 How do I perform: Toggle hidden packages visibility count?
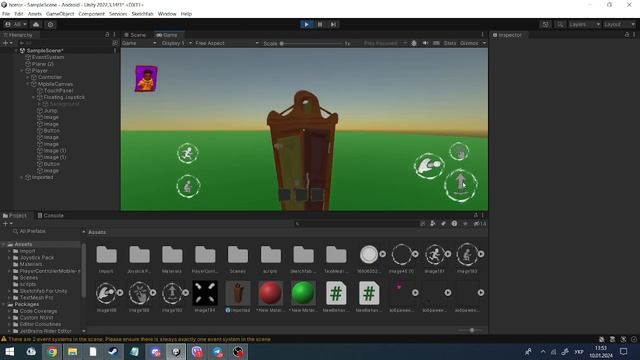click(x=480, y=224)
